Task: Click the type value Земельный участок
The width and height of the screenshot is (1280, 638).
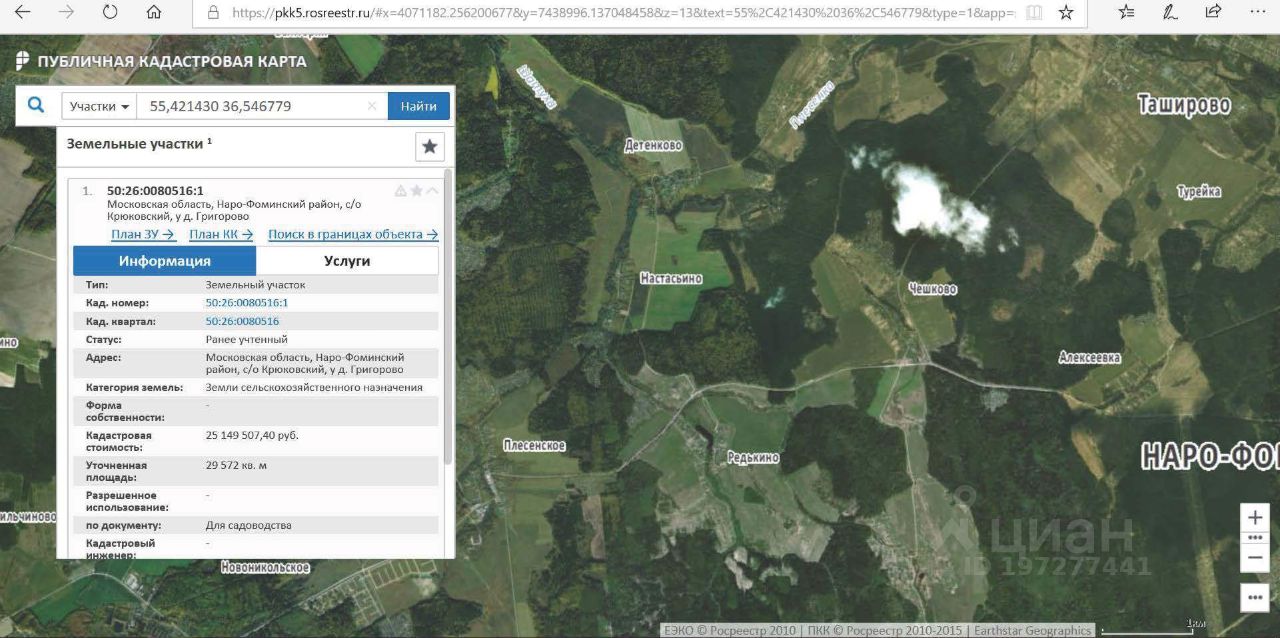Action: click(x=256, y=285)
